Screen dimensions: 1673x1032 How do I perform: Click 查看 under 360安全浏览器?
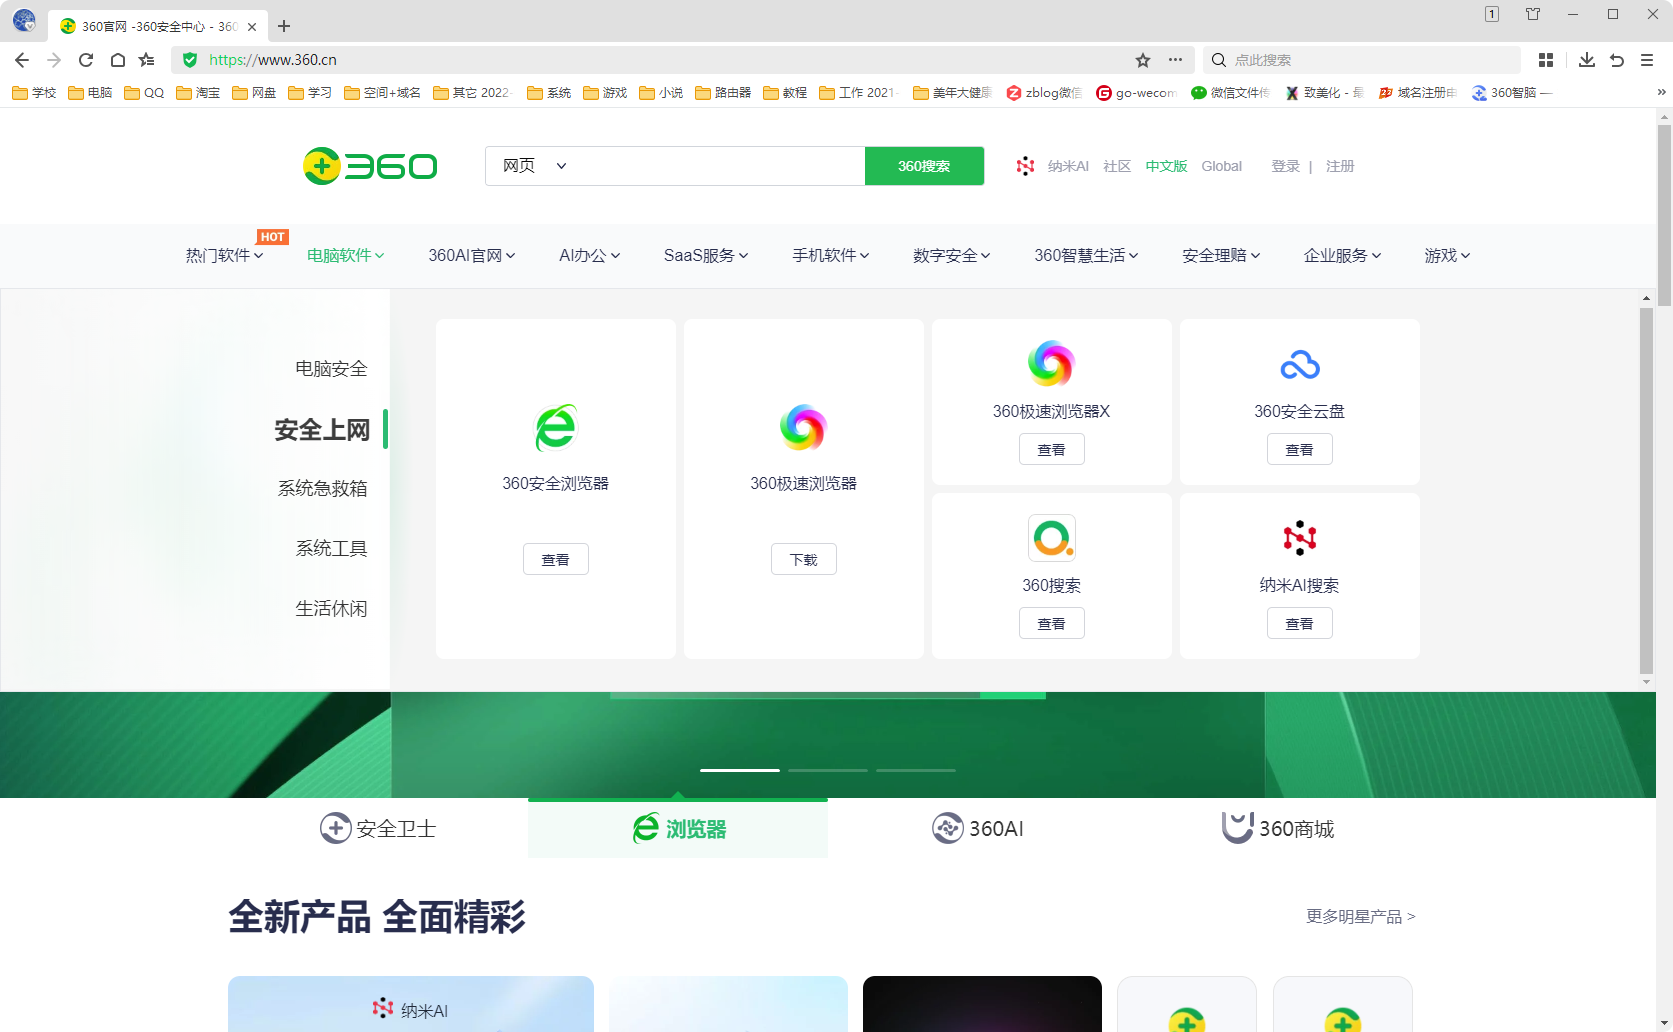[556, 560]
